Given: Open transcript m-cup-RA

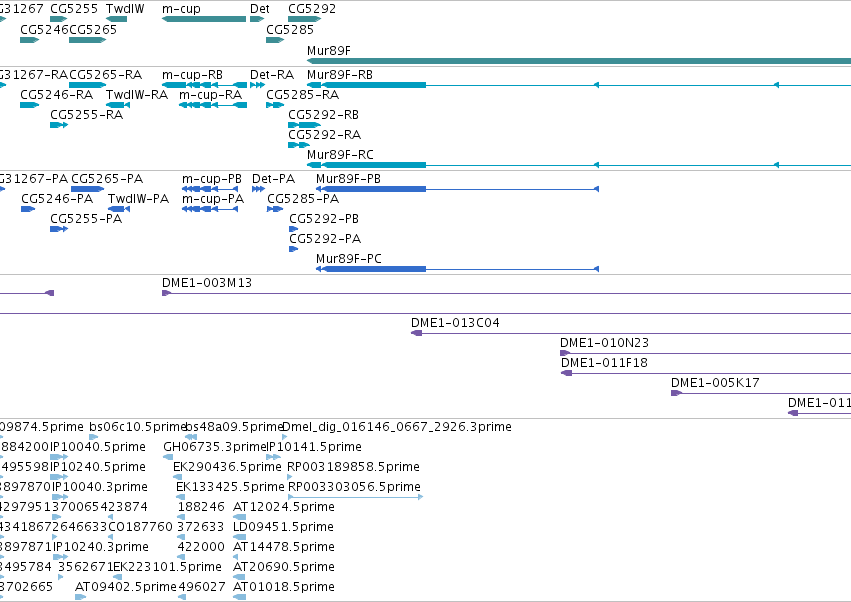Looking at the screenshot, I should tap(213, 105).
